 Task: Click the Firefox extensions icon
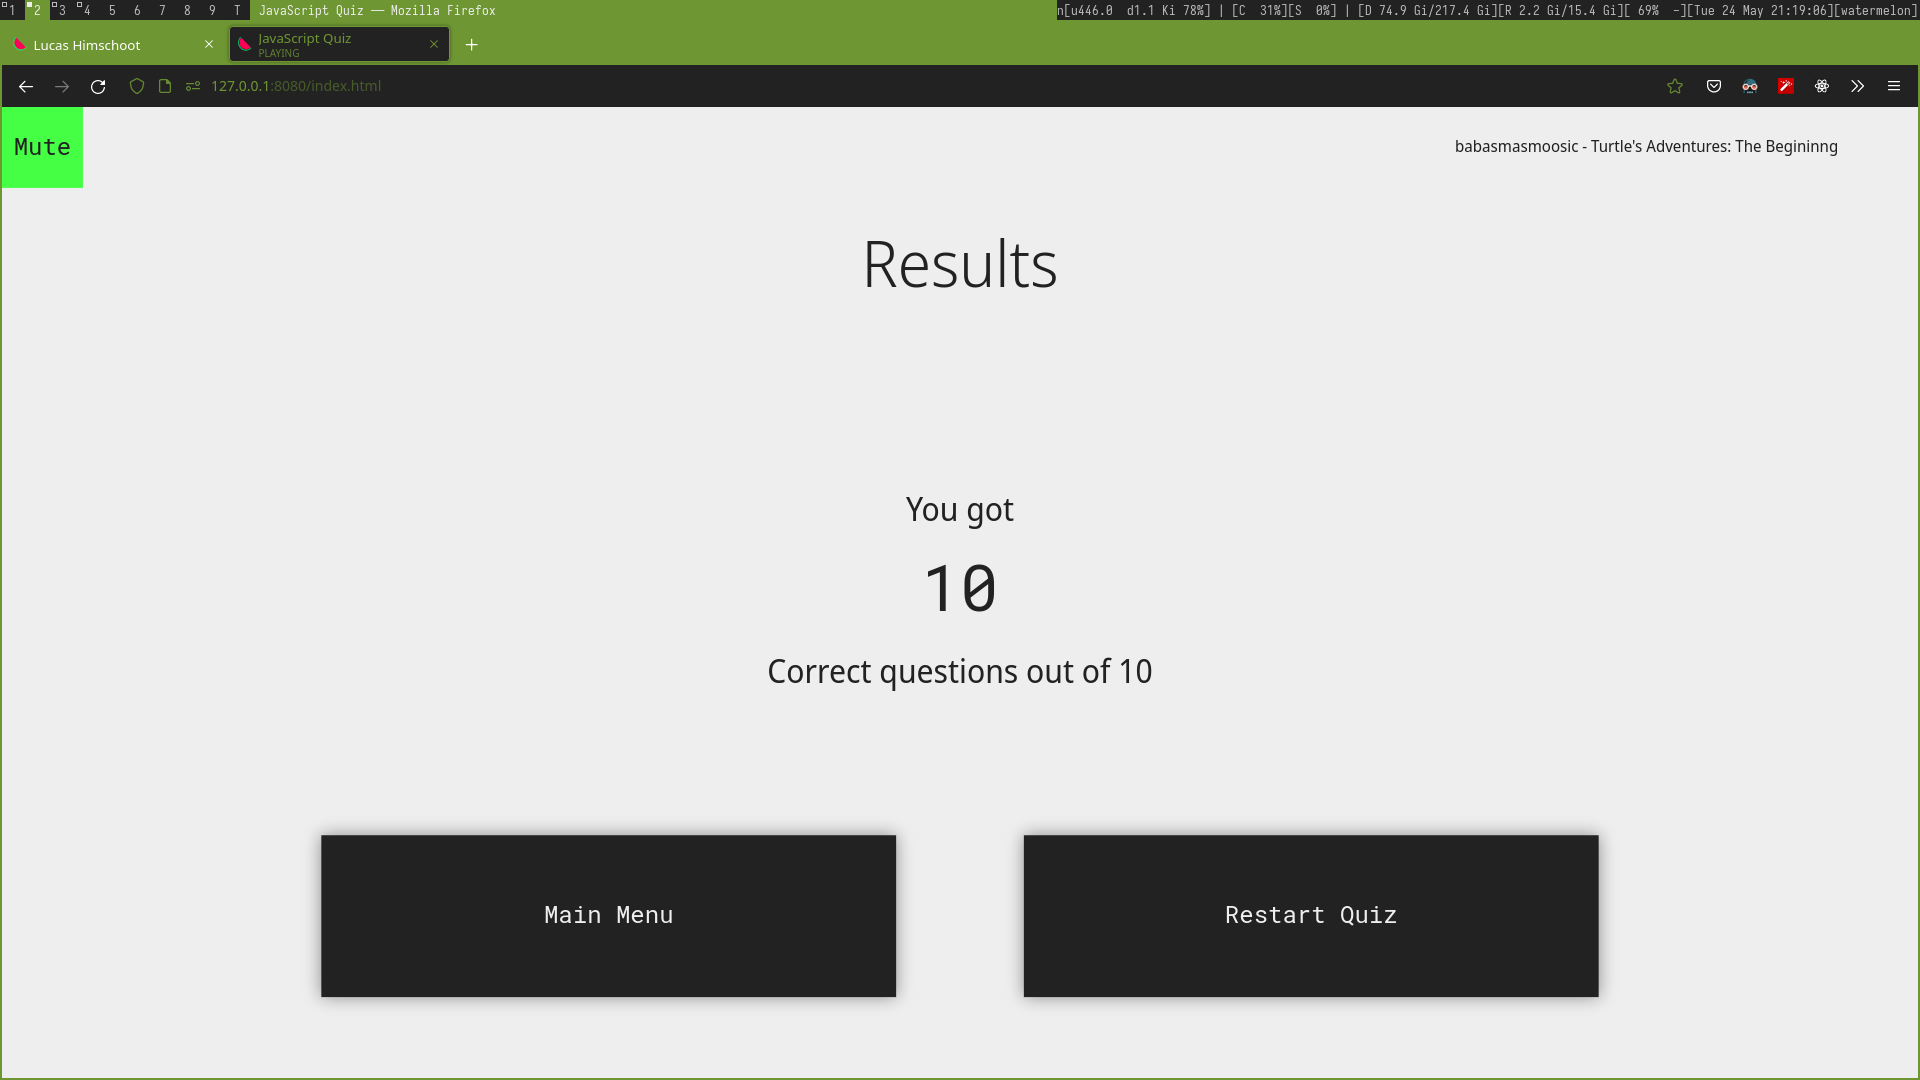pos(1858,86)
